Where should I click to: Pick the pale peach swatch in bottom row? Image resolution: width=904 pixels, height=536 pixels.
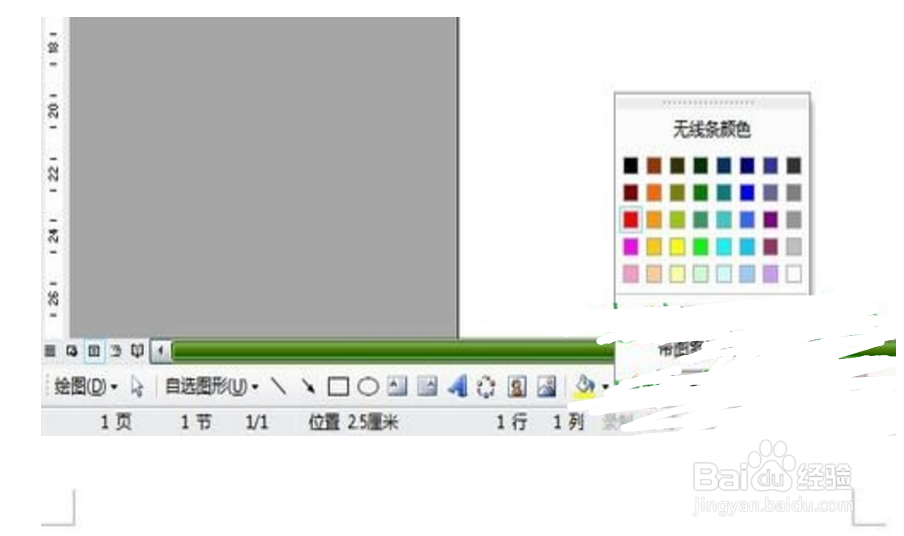(654, 274)
